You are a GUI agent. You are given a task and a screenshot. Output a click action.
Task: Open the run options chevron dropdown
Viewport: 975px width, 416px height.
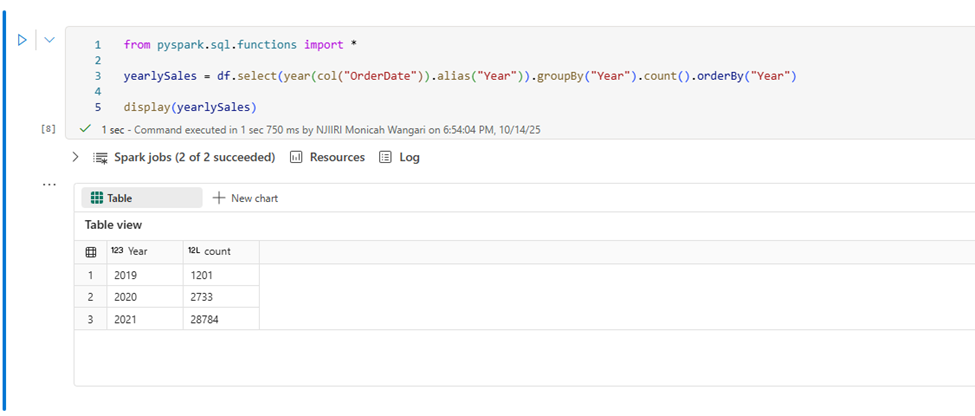point(47,40)
